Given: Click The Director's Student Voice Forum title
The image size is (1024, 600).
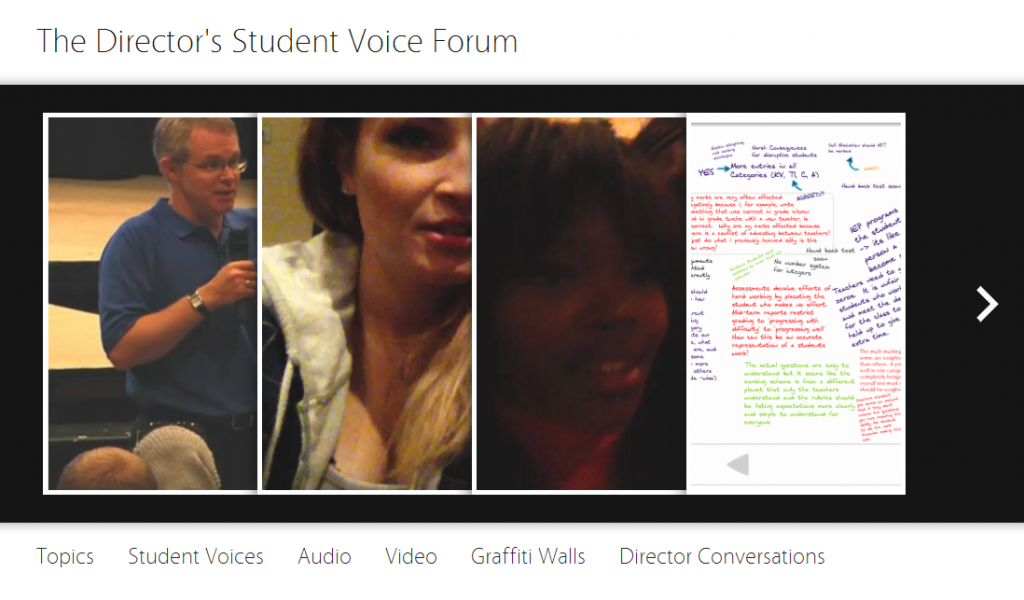Looking at the screenshot, I should [277, 42].
